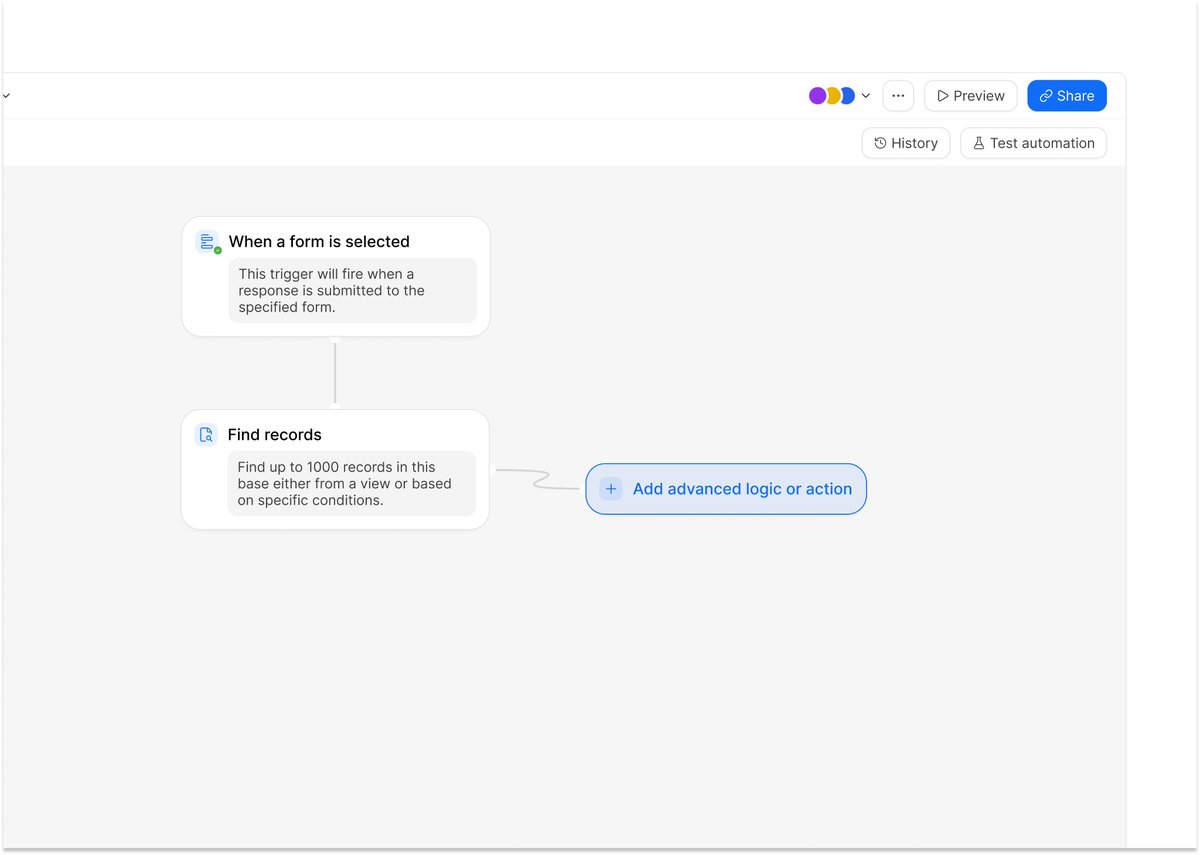Click the purple collaborator avatar
Image resolution: width=1200 pixels, height=855 pixels.
pos(817,96)
